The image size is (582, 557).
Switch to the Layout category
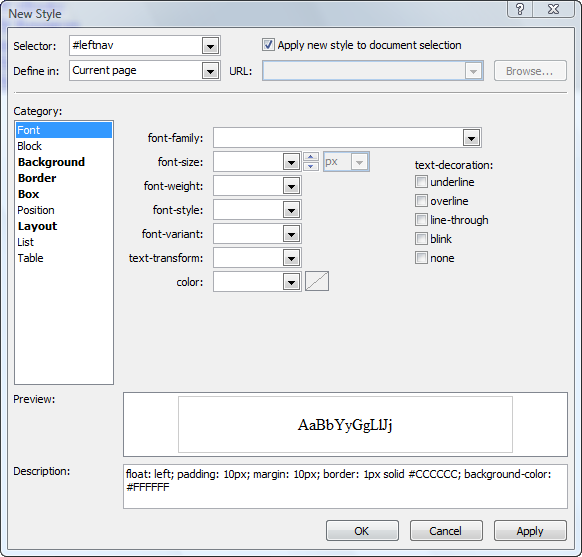(37, 226)
